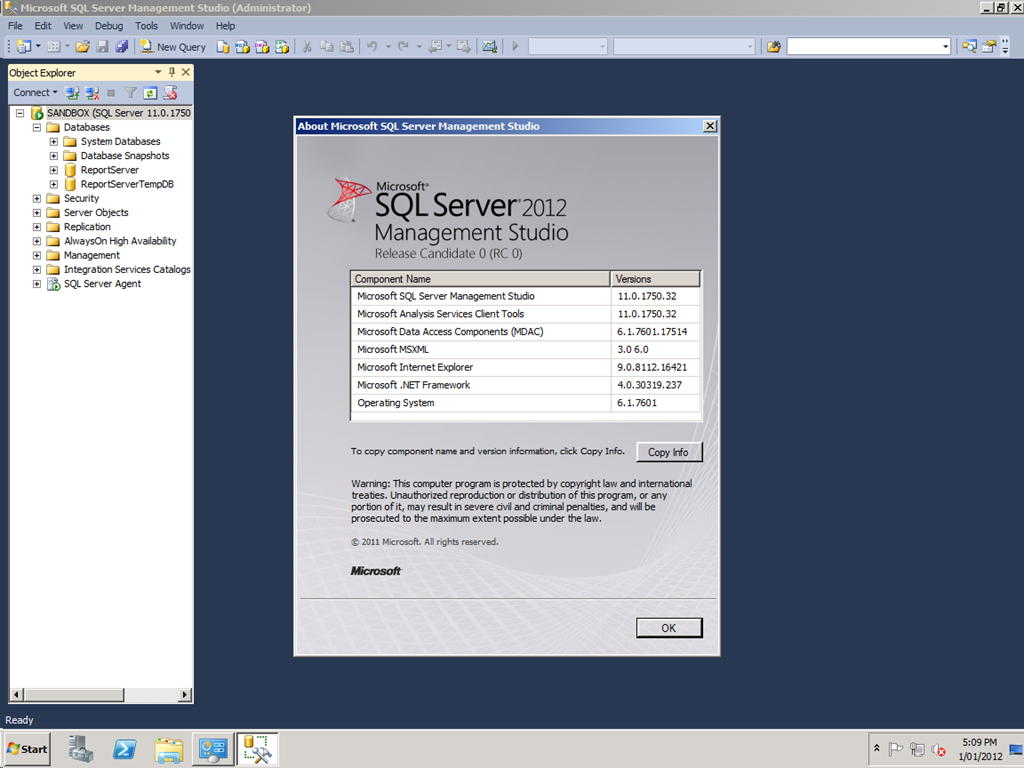Open the Tools menu

tap(146, 26)
